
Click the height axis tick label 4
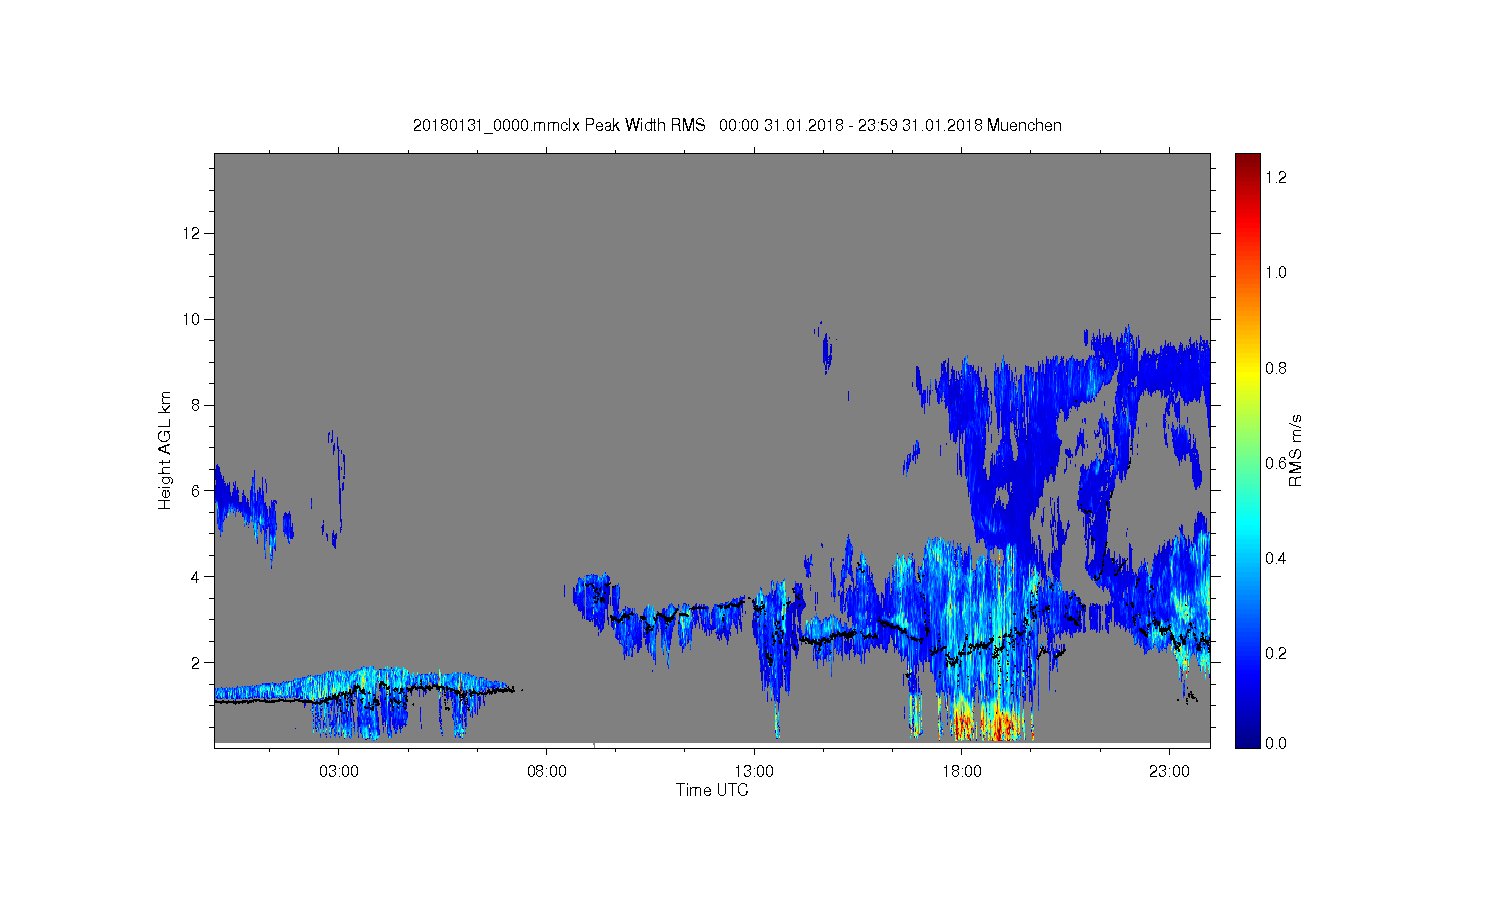coord(196,576)
